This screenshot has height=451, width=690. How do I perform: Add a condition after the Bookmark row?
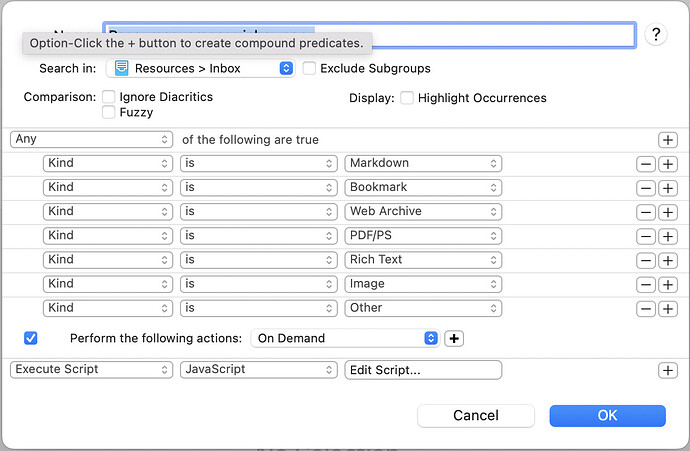(668, 188)
